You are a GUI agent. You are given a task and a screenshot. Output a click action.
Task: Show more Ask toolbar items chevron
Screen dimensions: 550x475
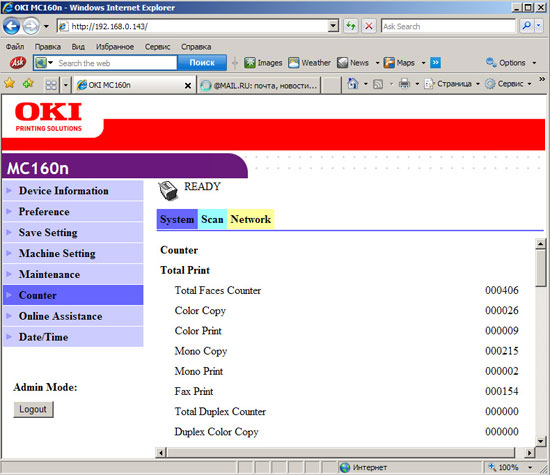pyautogui.click(x=435, y=62)
